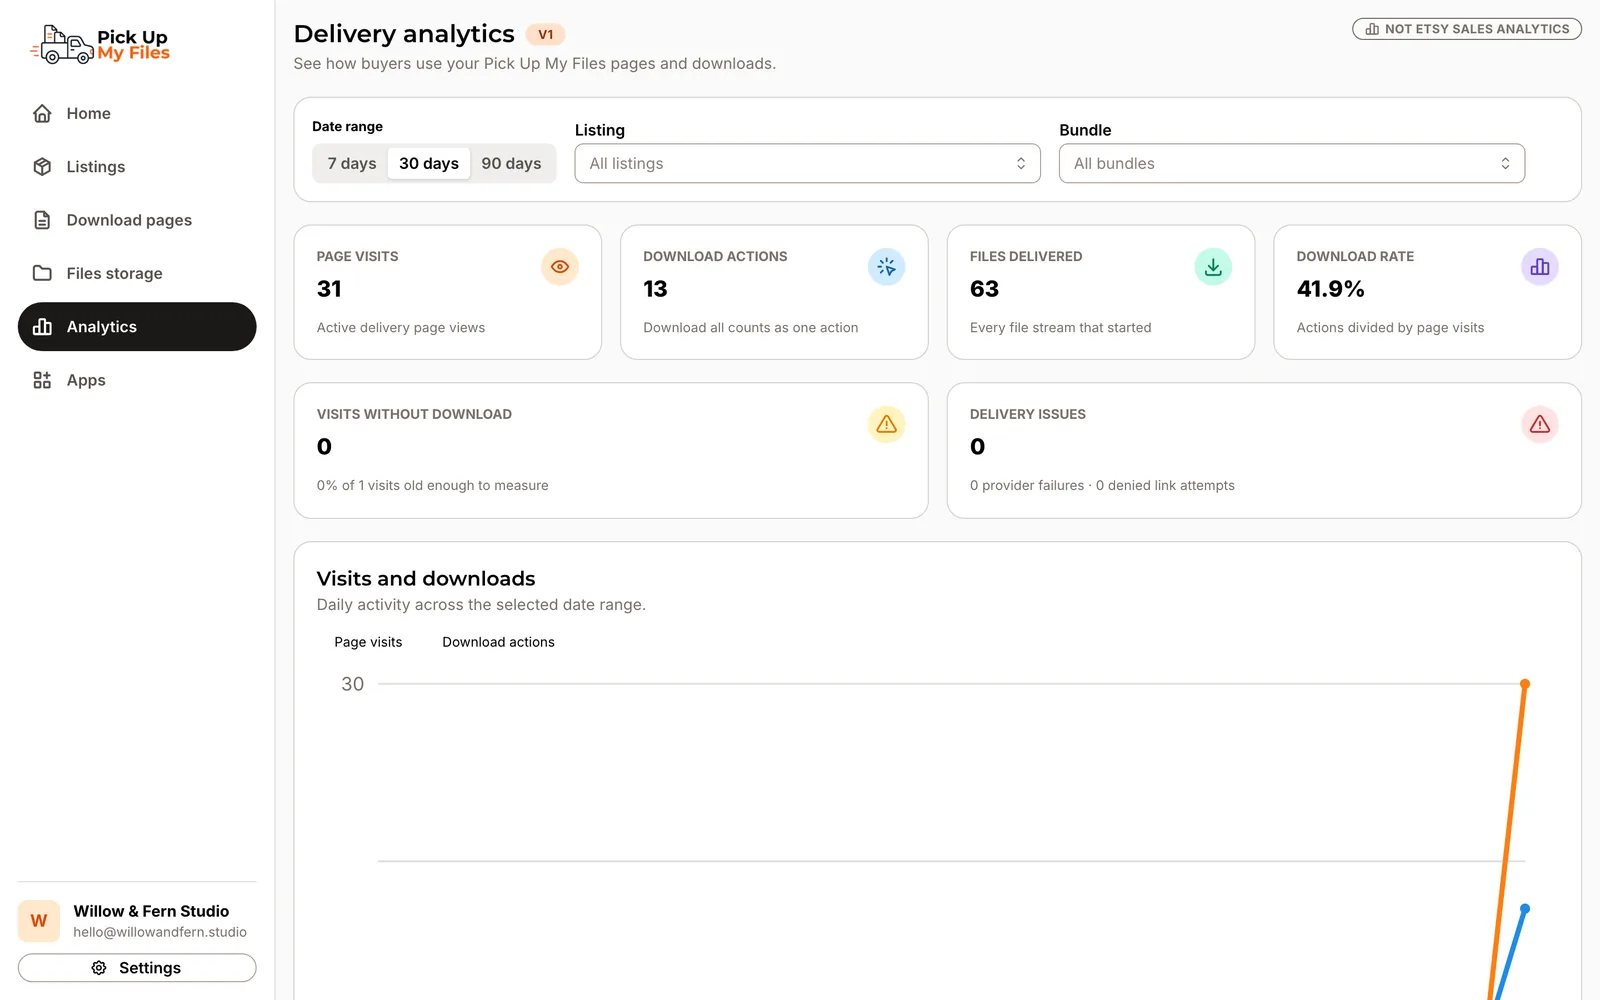Viewport: 1600px width, 1000px height.
Task: Click the red alert icon on Delivery Issues card
Action: (x=1540, y=424)
